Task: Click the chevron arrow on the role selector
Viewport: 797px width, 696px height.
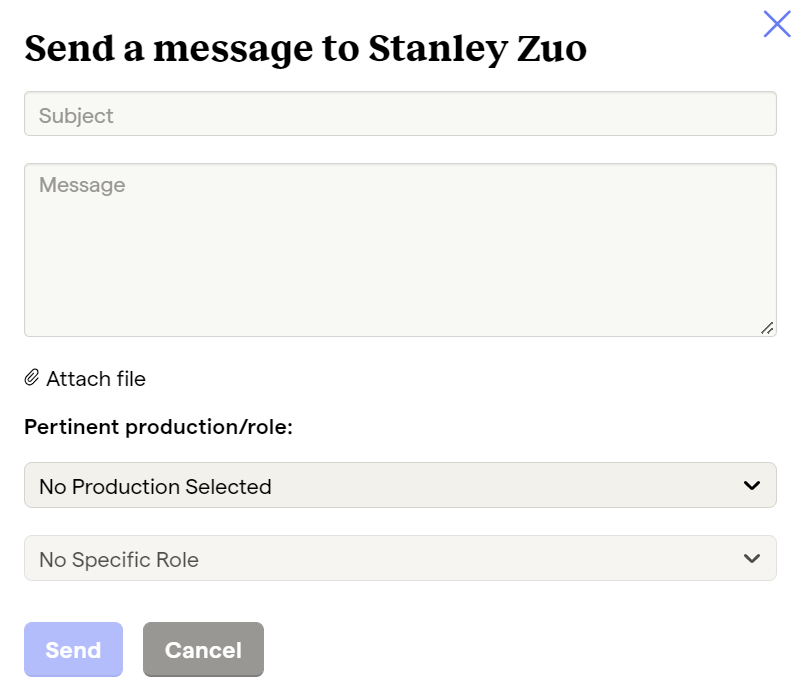Action: [752, 558]
